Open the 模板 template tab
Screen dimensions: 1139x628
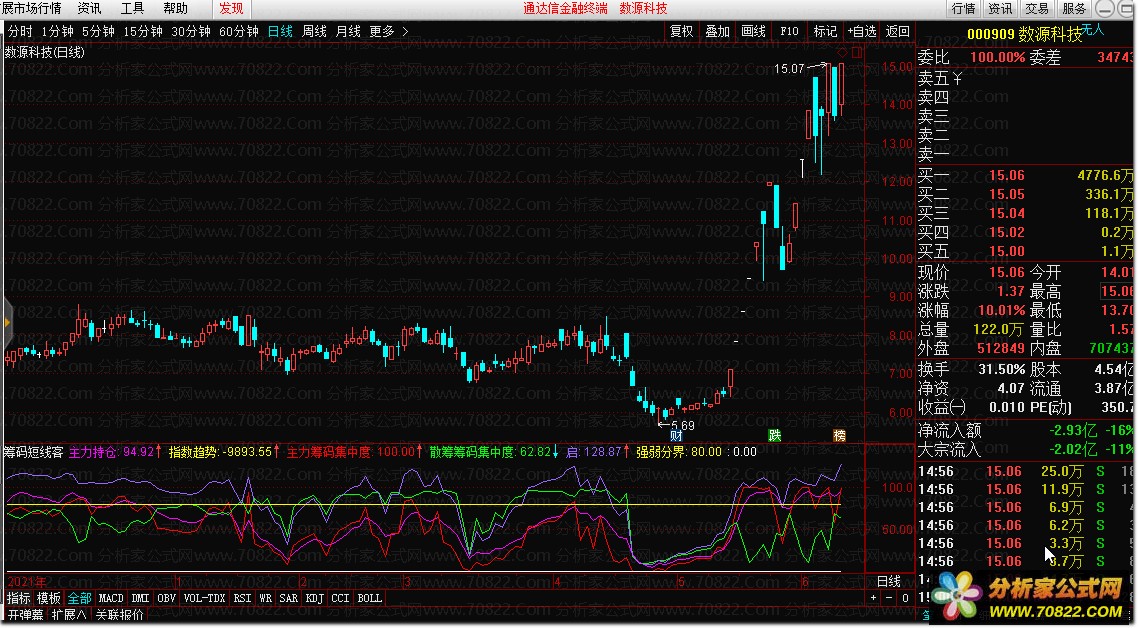(49, 598)
